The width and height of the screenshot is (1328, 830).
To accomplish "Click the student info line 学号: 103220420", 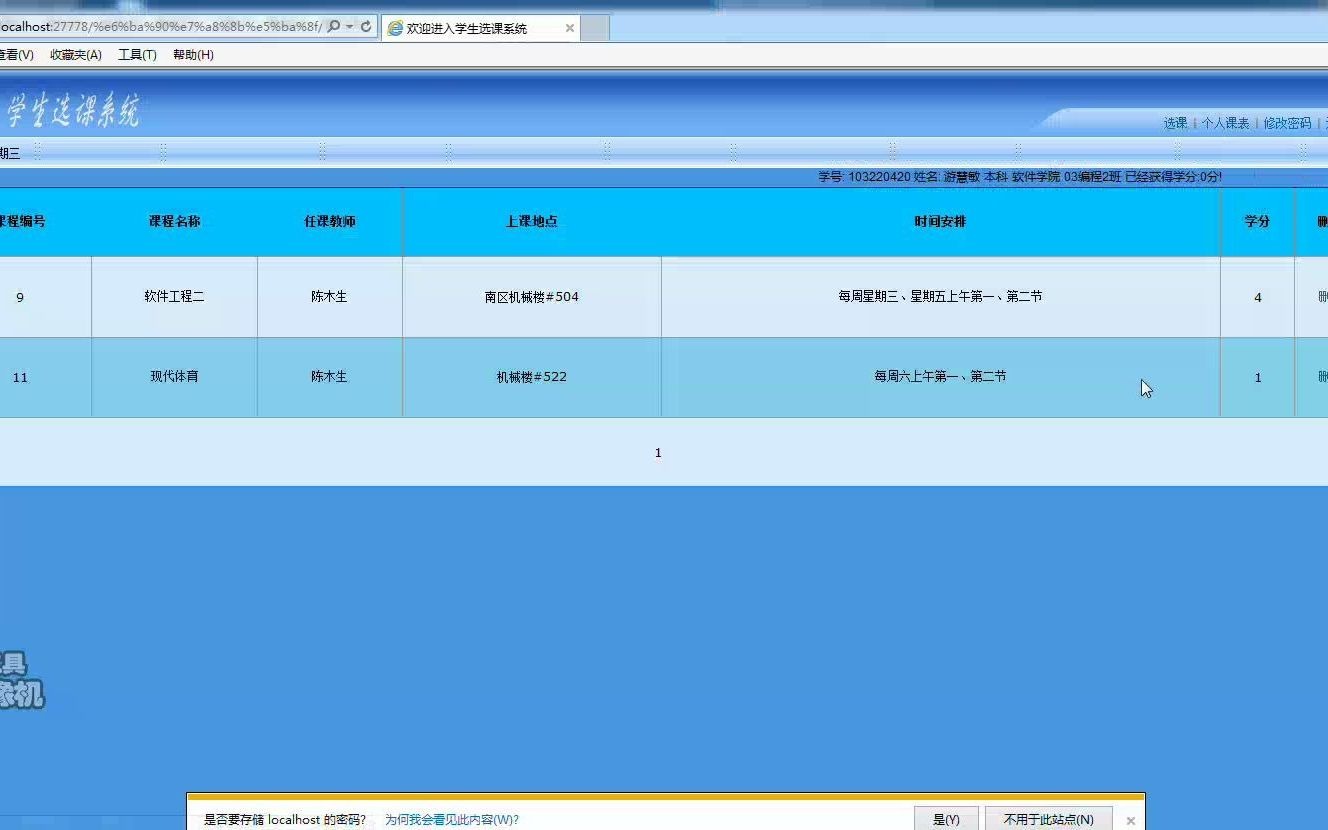I will tap(1020, 177).
